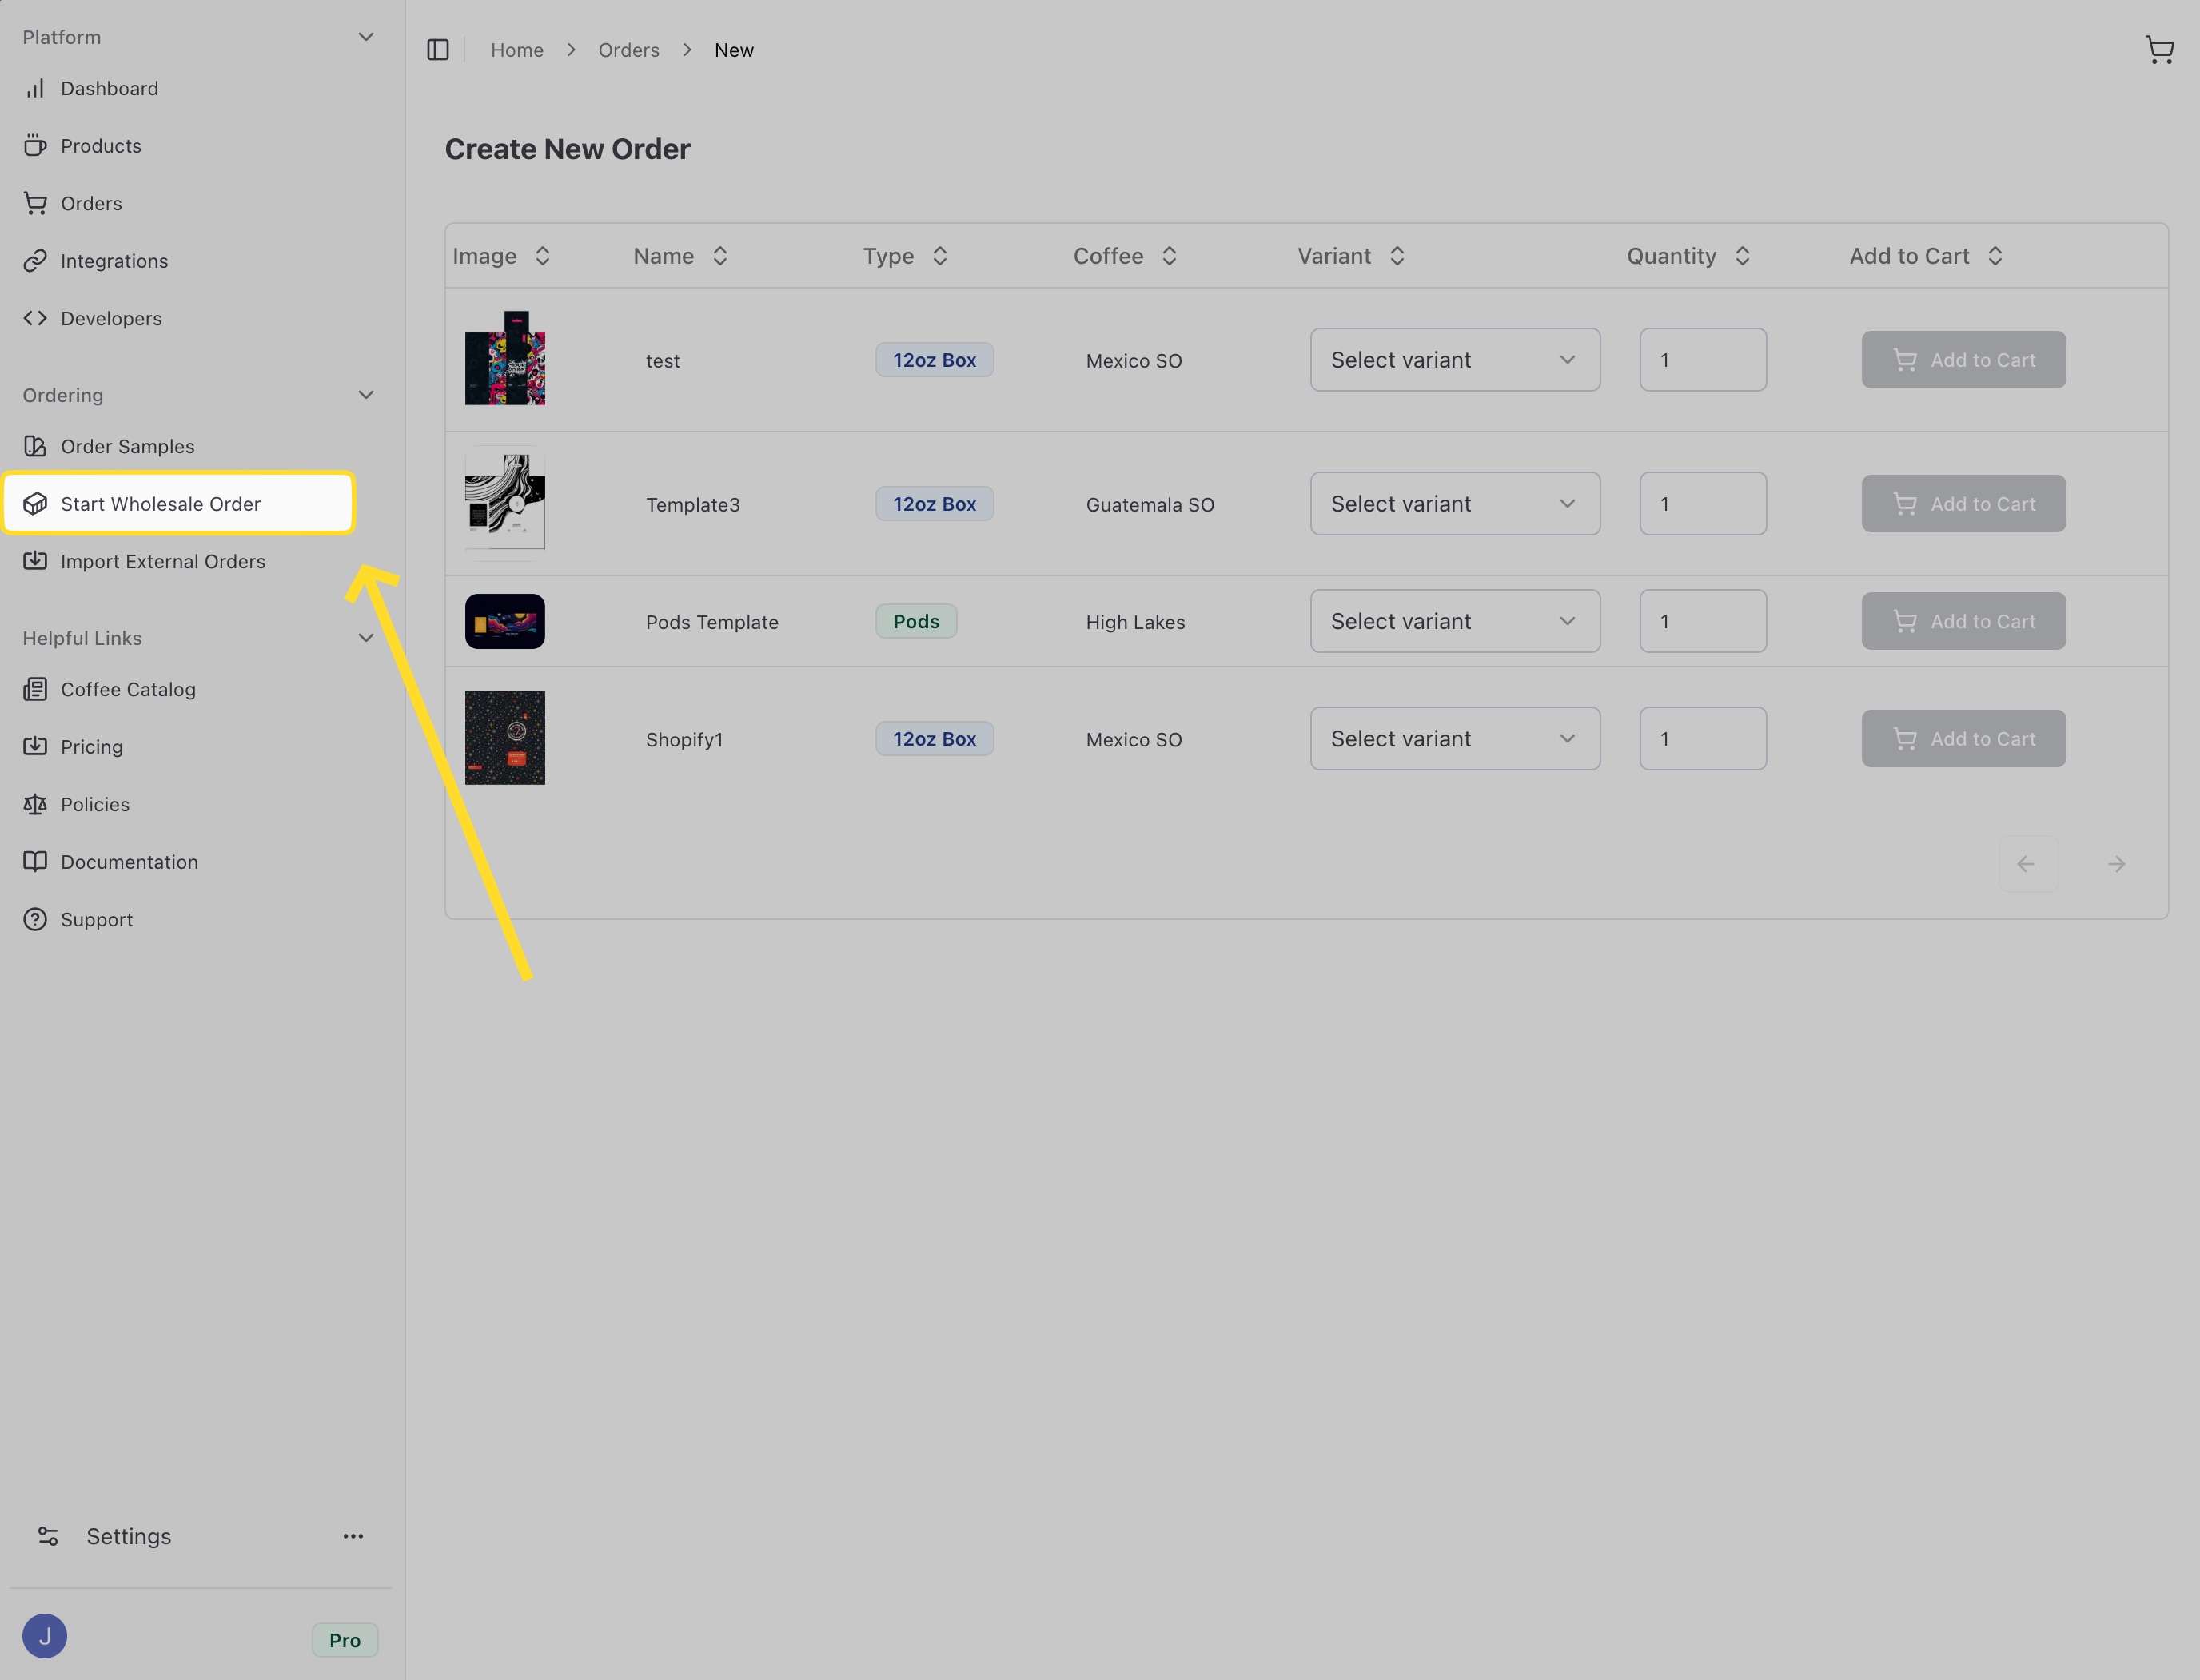Viewport: 2200px width, 1680px height.
Task: Toggle the sidebar panel icon
Action: coord(438,50)
